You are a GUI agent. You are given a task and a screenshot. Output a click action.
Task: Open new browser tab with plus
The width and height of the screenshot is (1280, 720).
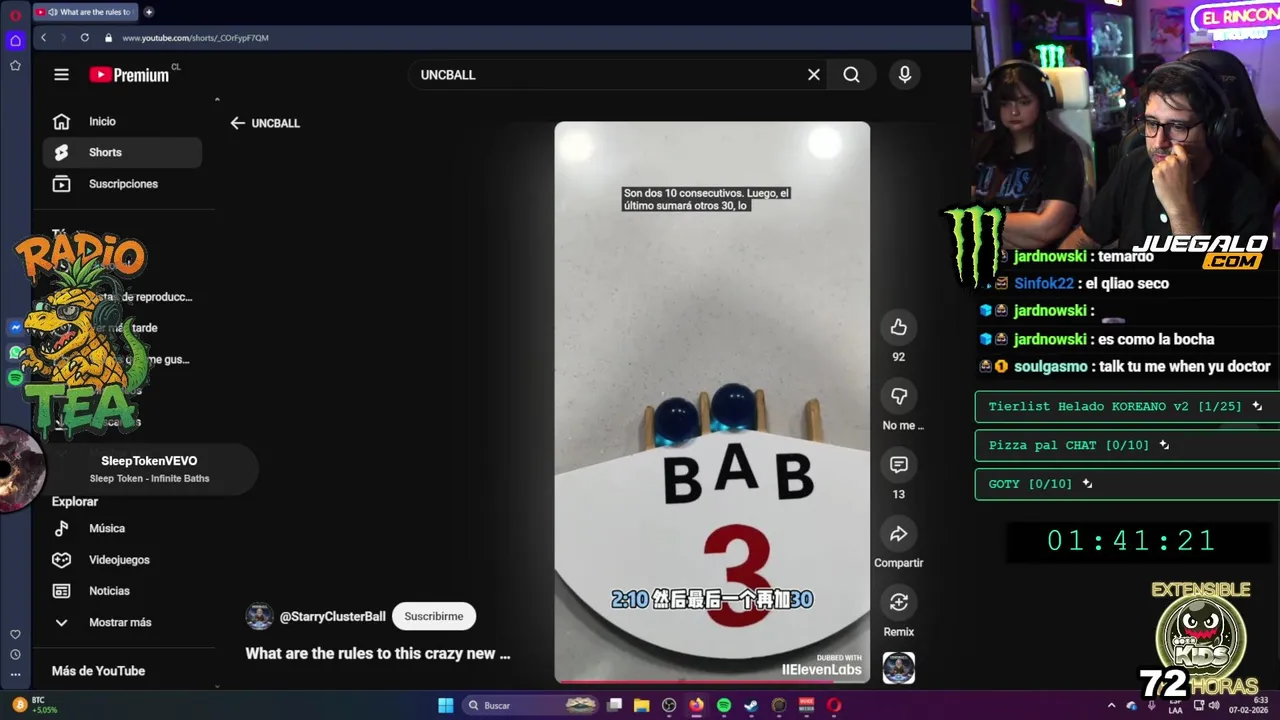pyautogui.click(x=149, y=12)
